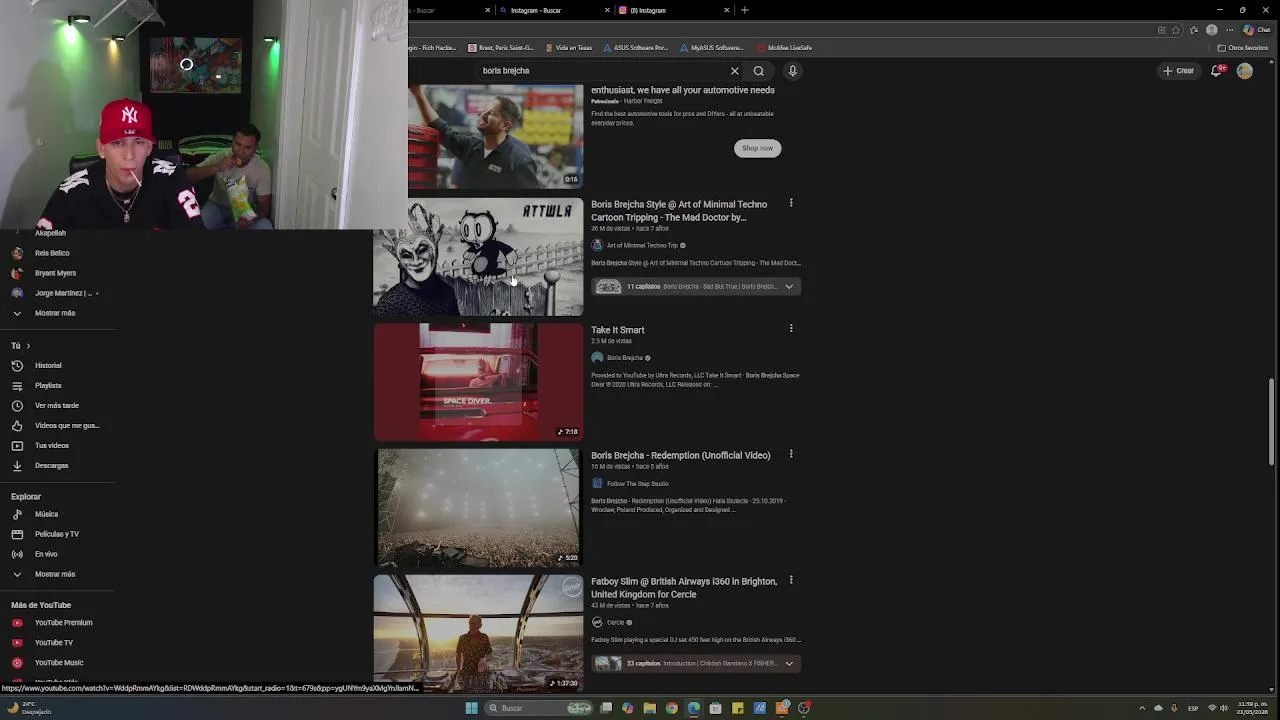The width and height of the screenshot is (1280, 720).
Task: Open options menu for Take It Smart
Action: [x=791, y=328]
